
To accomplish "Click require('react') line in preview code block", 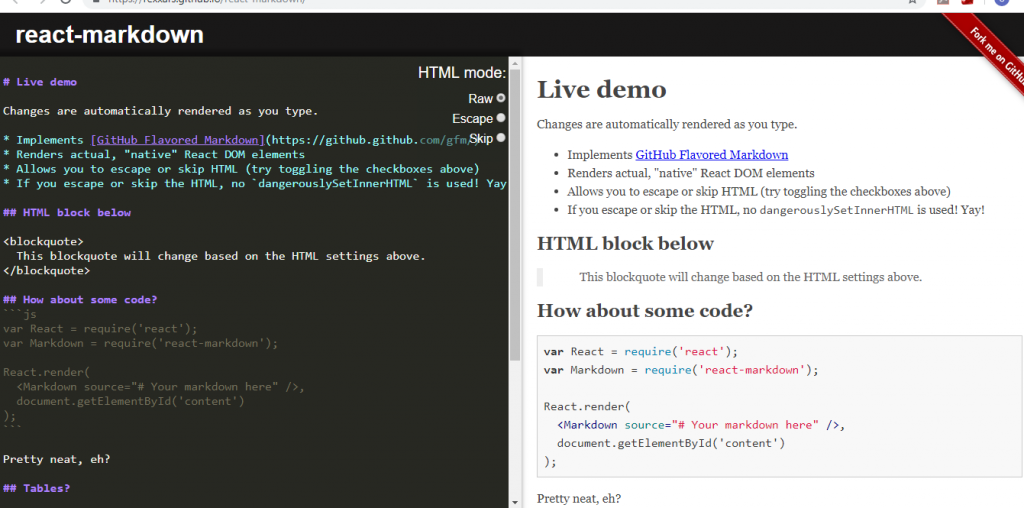I will click(x=641, y=351).
